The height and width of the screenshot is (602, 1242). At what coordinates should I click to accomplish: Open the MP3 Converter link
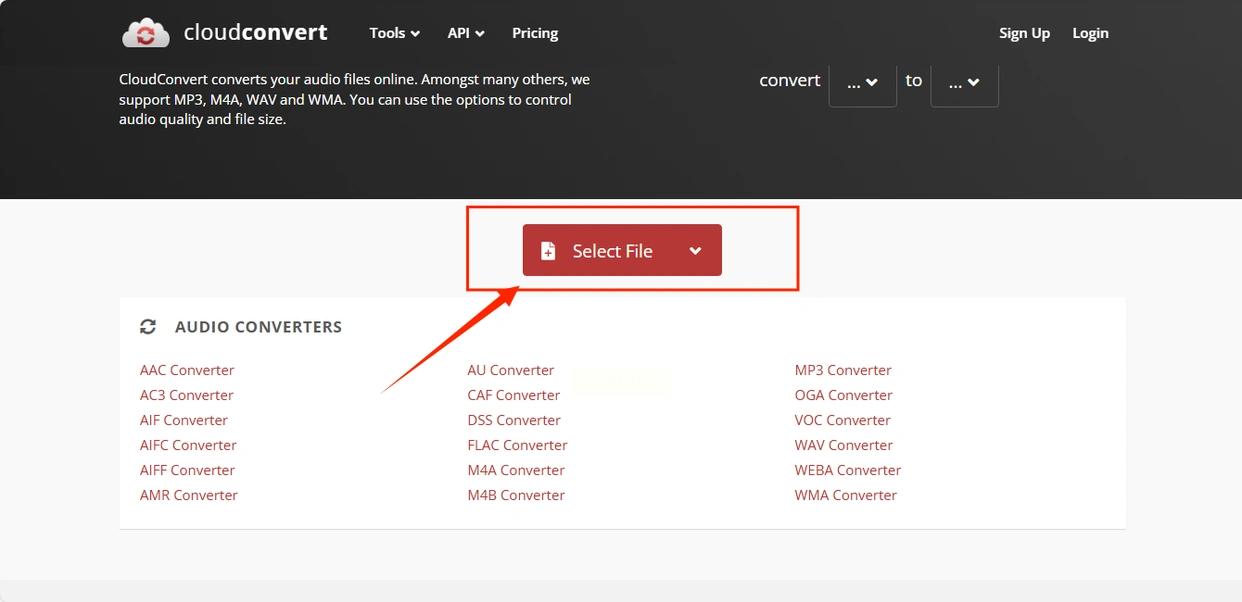[843, 370]
